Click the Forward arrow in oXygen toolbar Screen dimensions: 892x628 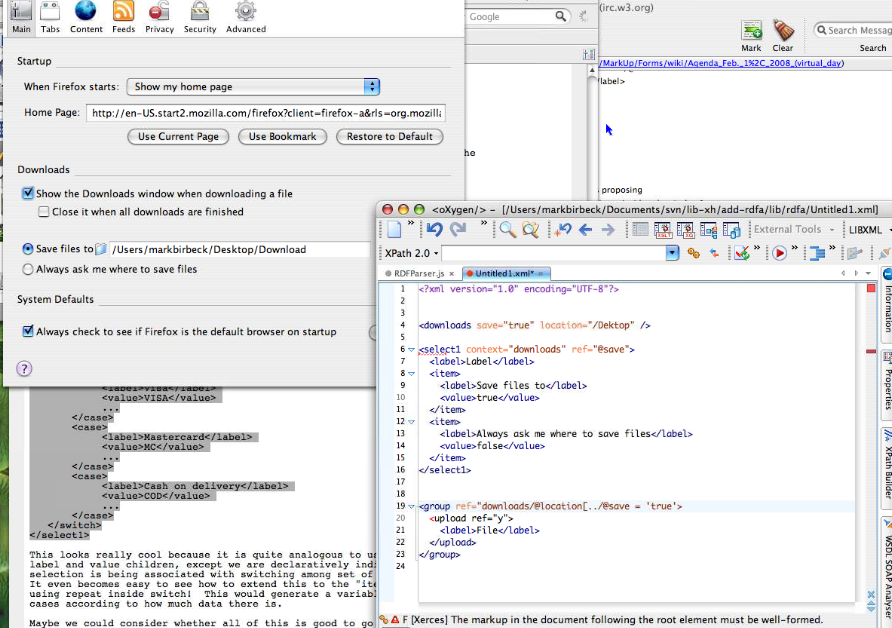608,229
